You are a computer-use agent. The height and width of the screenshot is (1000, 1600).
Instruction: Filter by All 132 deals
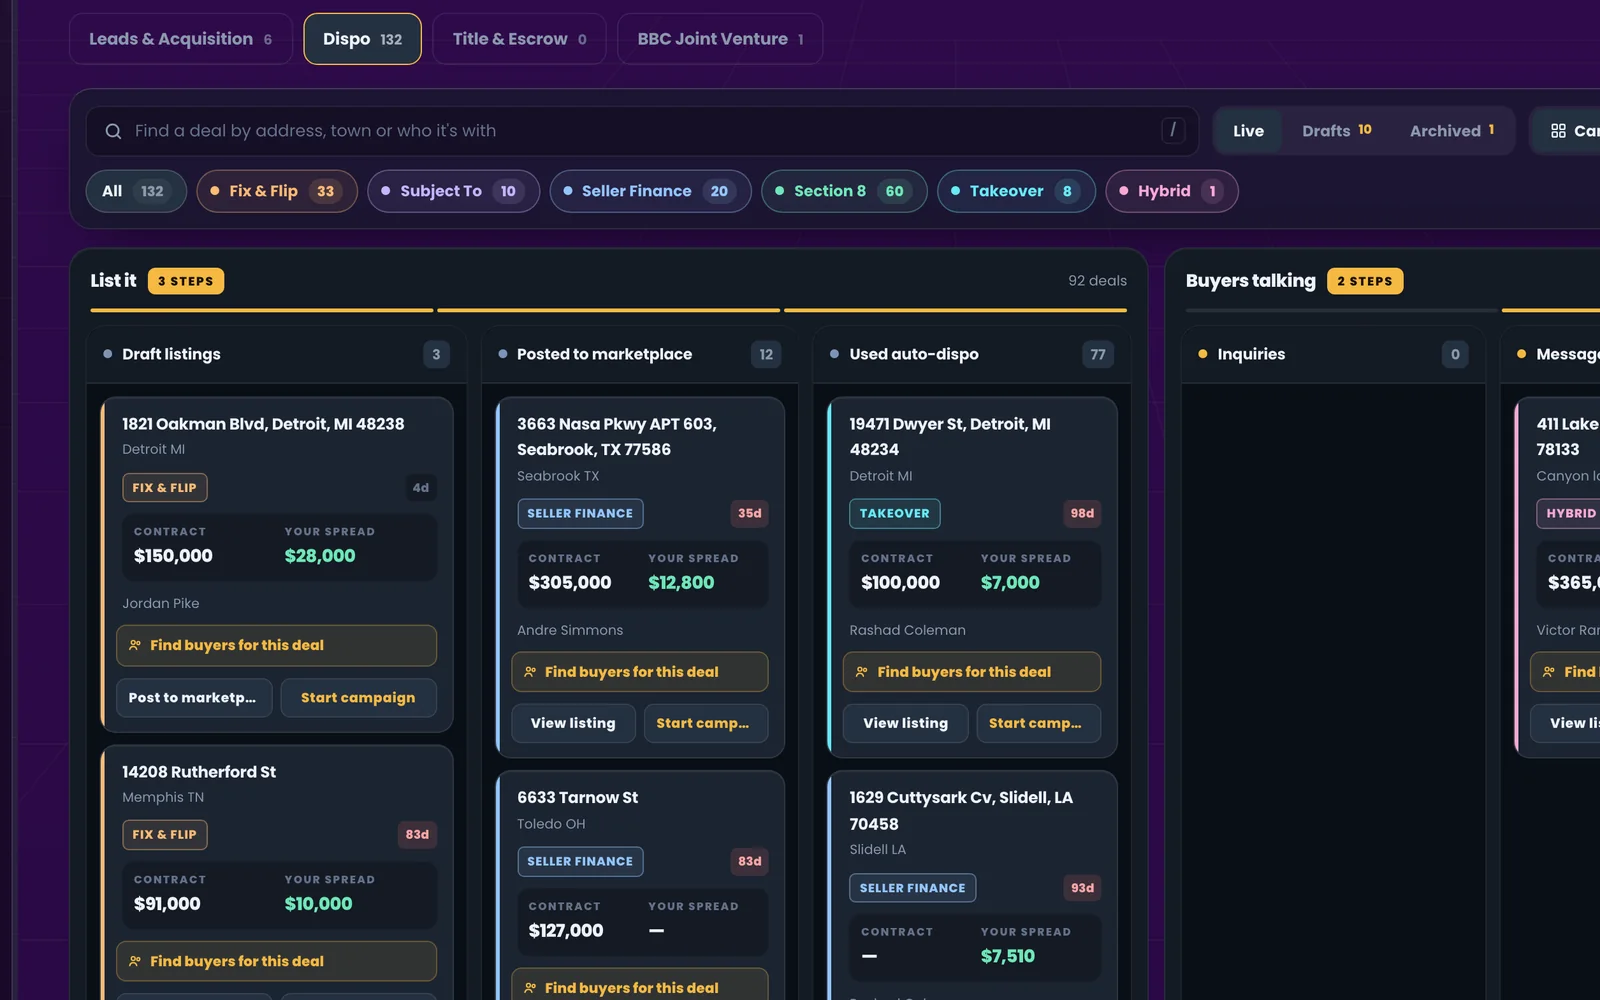coord(136,191)
